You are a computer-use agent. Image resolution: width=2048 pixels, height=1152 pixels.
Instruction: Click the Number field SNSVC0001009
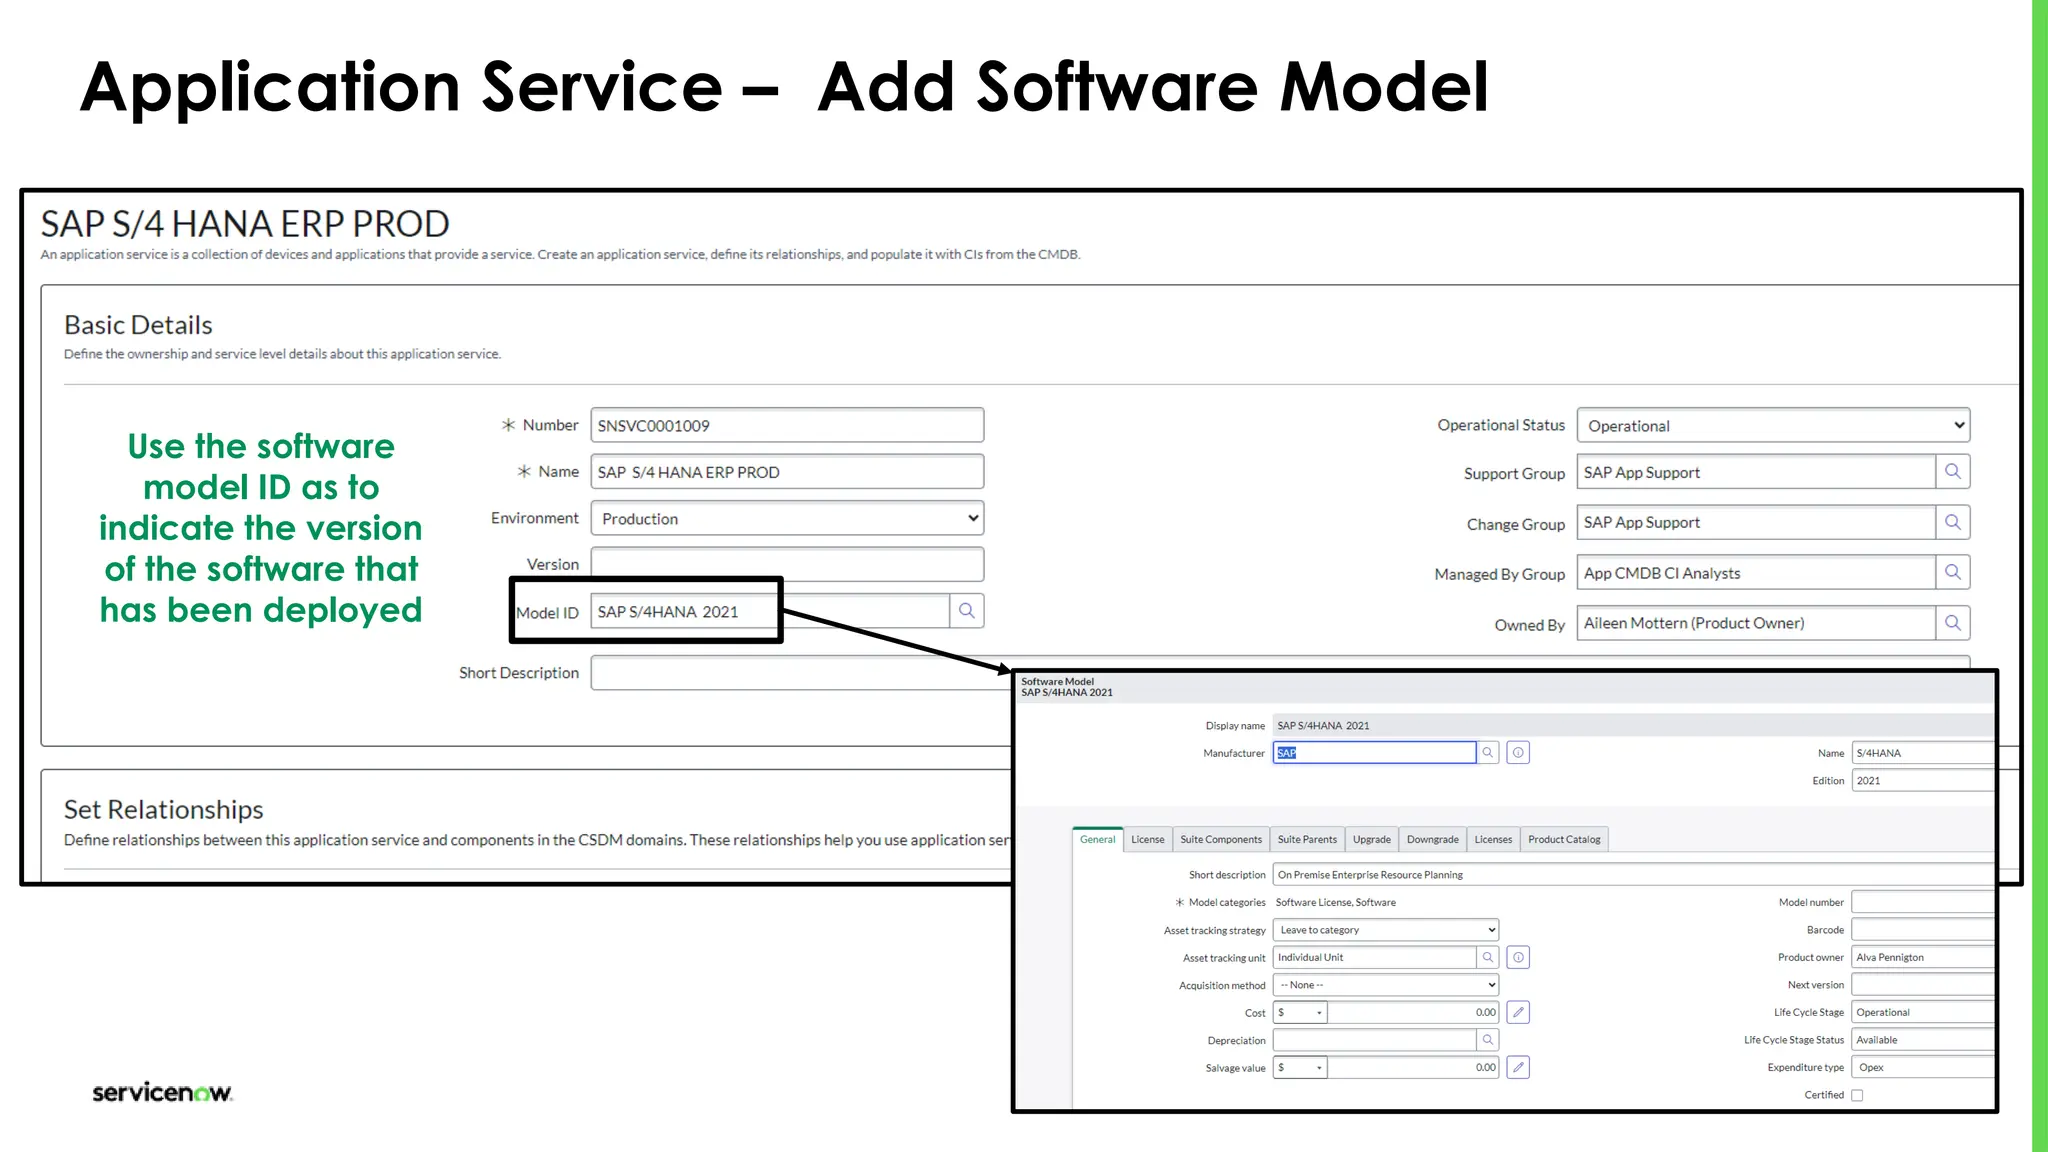(x=787, y=425)
